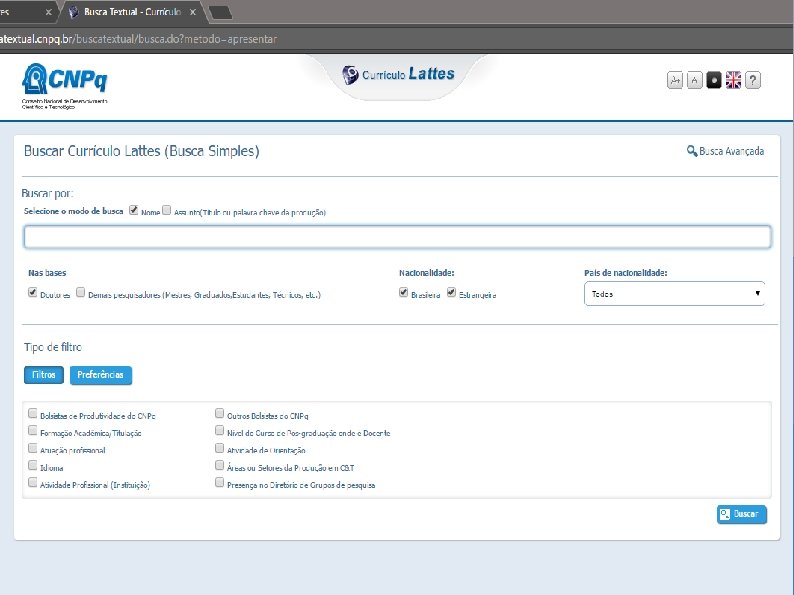Open País de nacionalidade dropdown
The width and height of the screenshot is (794, 595).
[x=674, y=294]
